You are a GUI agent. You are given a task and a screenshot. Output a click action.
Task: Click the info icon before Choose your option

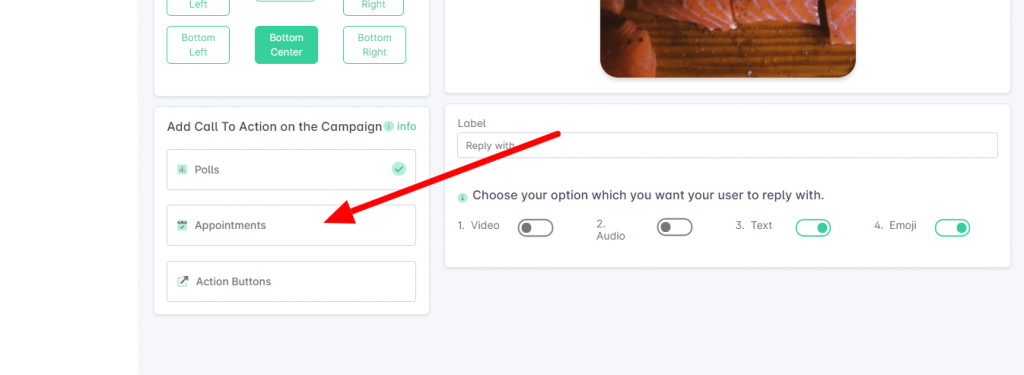point(462,197)
